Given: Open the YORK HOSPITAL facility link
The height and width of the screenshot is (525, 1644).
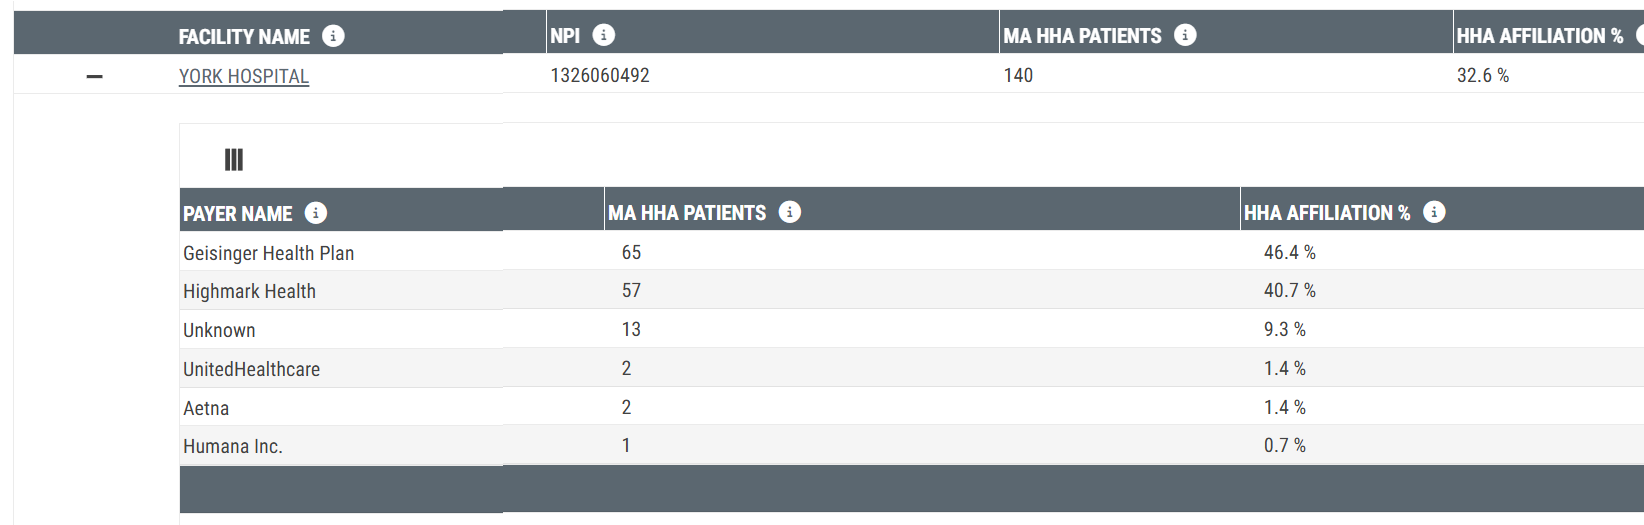Looking at the screenshot, I should point(244,76).
